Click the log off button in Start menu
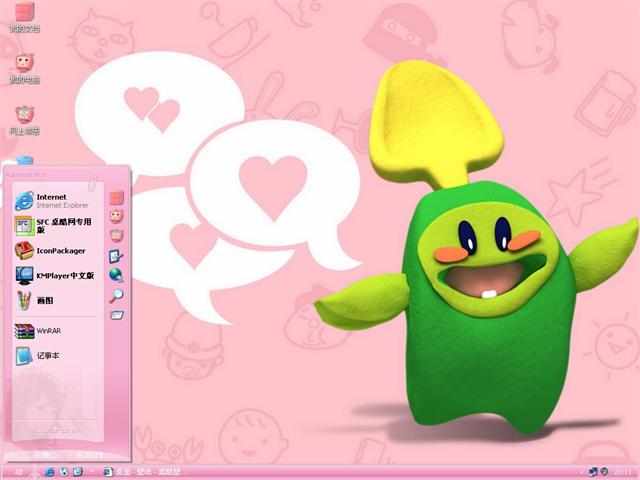 point(44,454)
